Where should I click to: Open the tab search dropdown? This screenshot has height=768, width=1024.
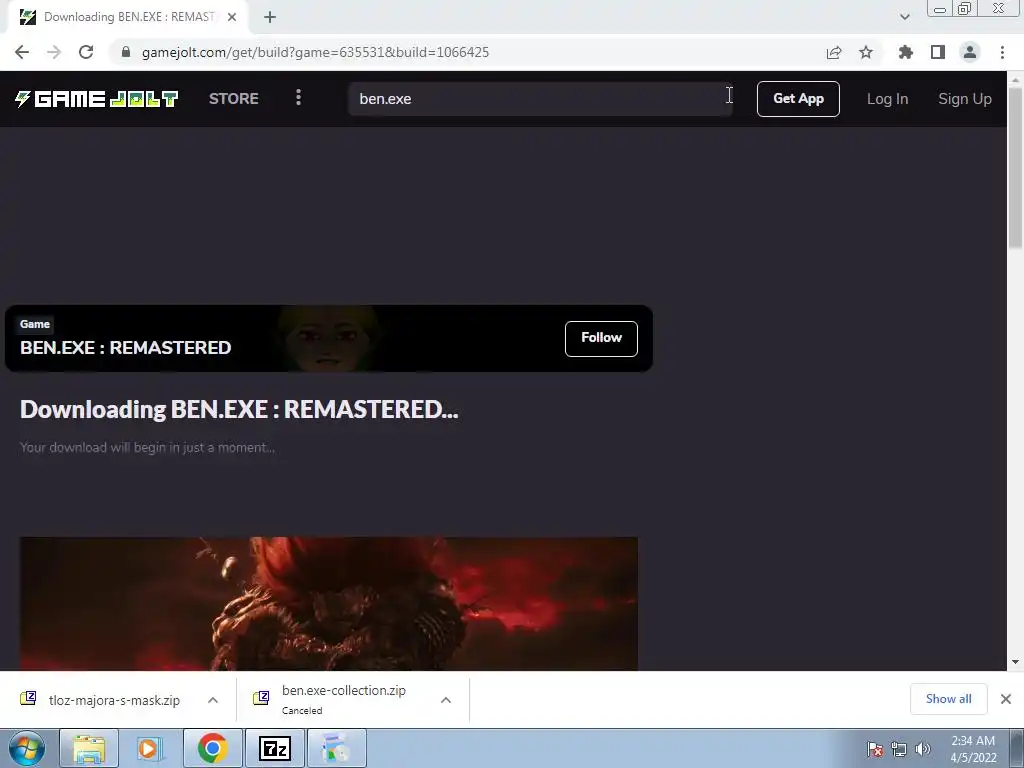[x=904, y=17]
